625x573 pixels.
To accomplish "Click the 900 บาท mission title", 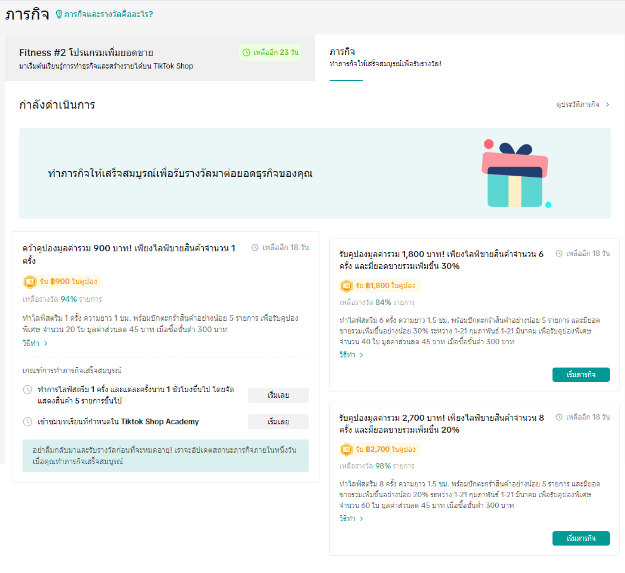I will 129,254.
